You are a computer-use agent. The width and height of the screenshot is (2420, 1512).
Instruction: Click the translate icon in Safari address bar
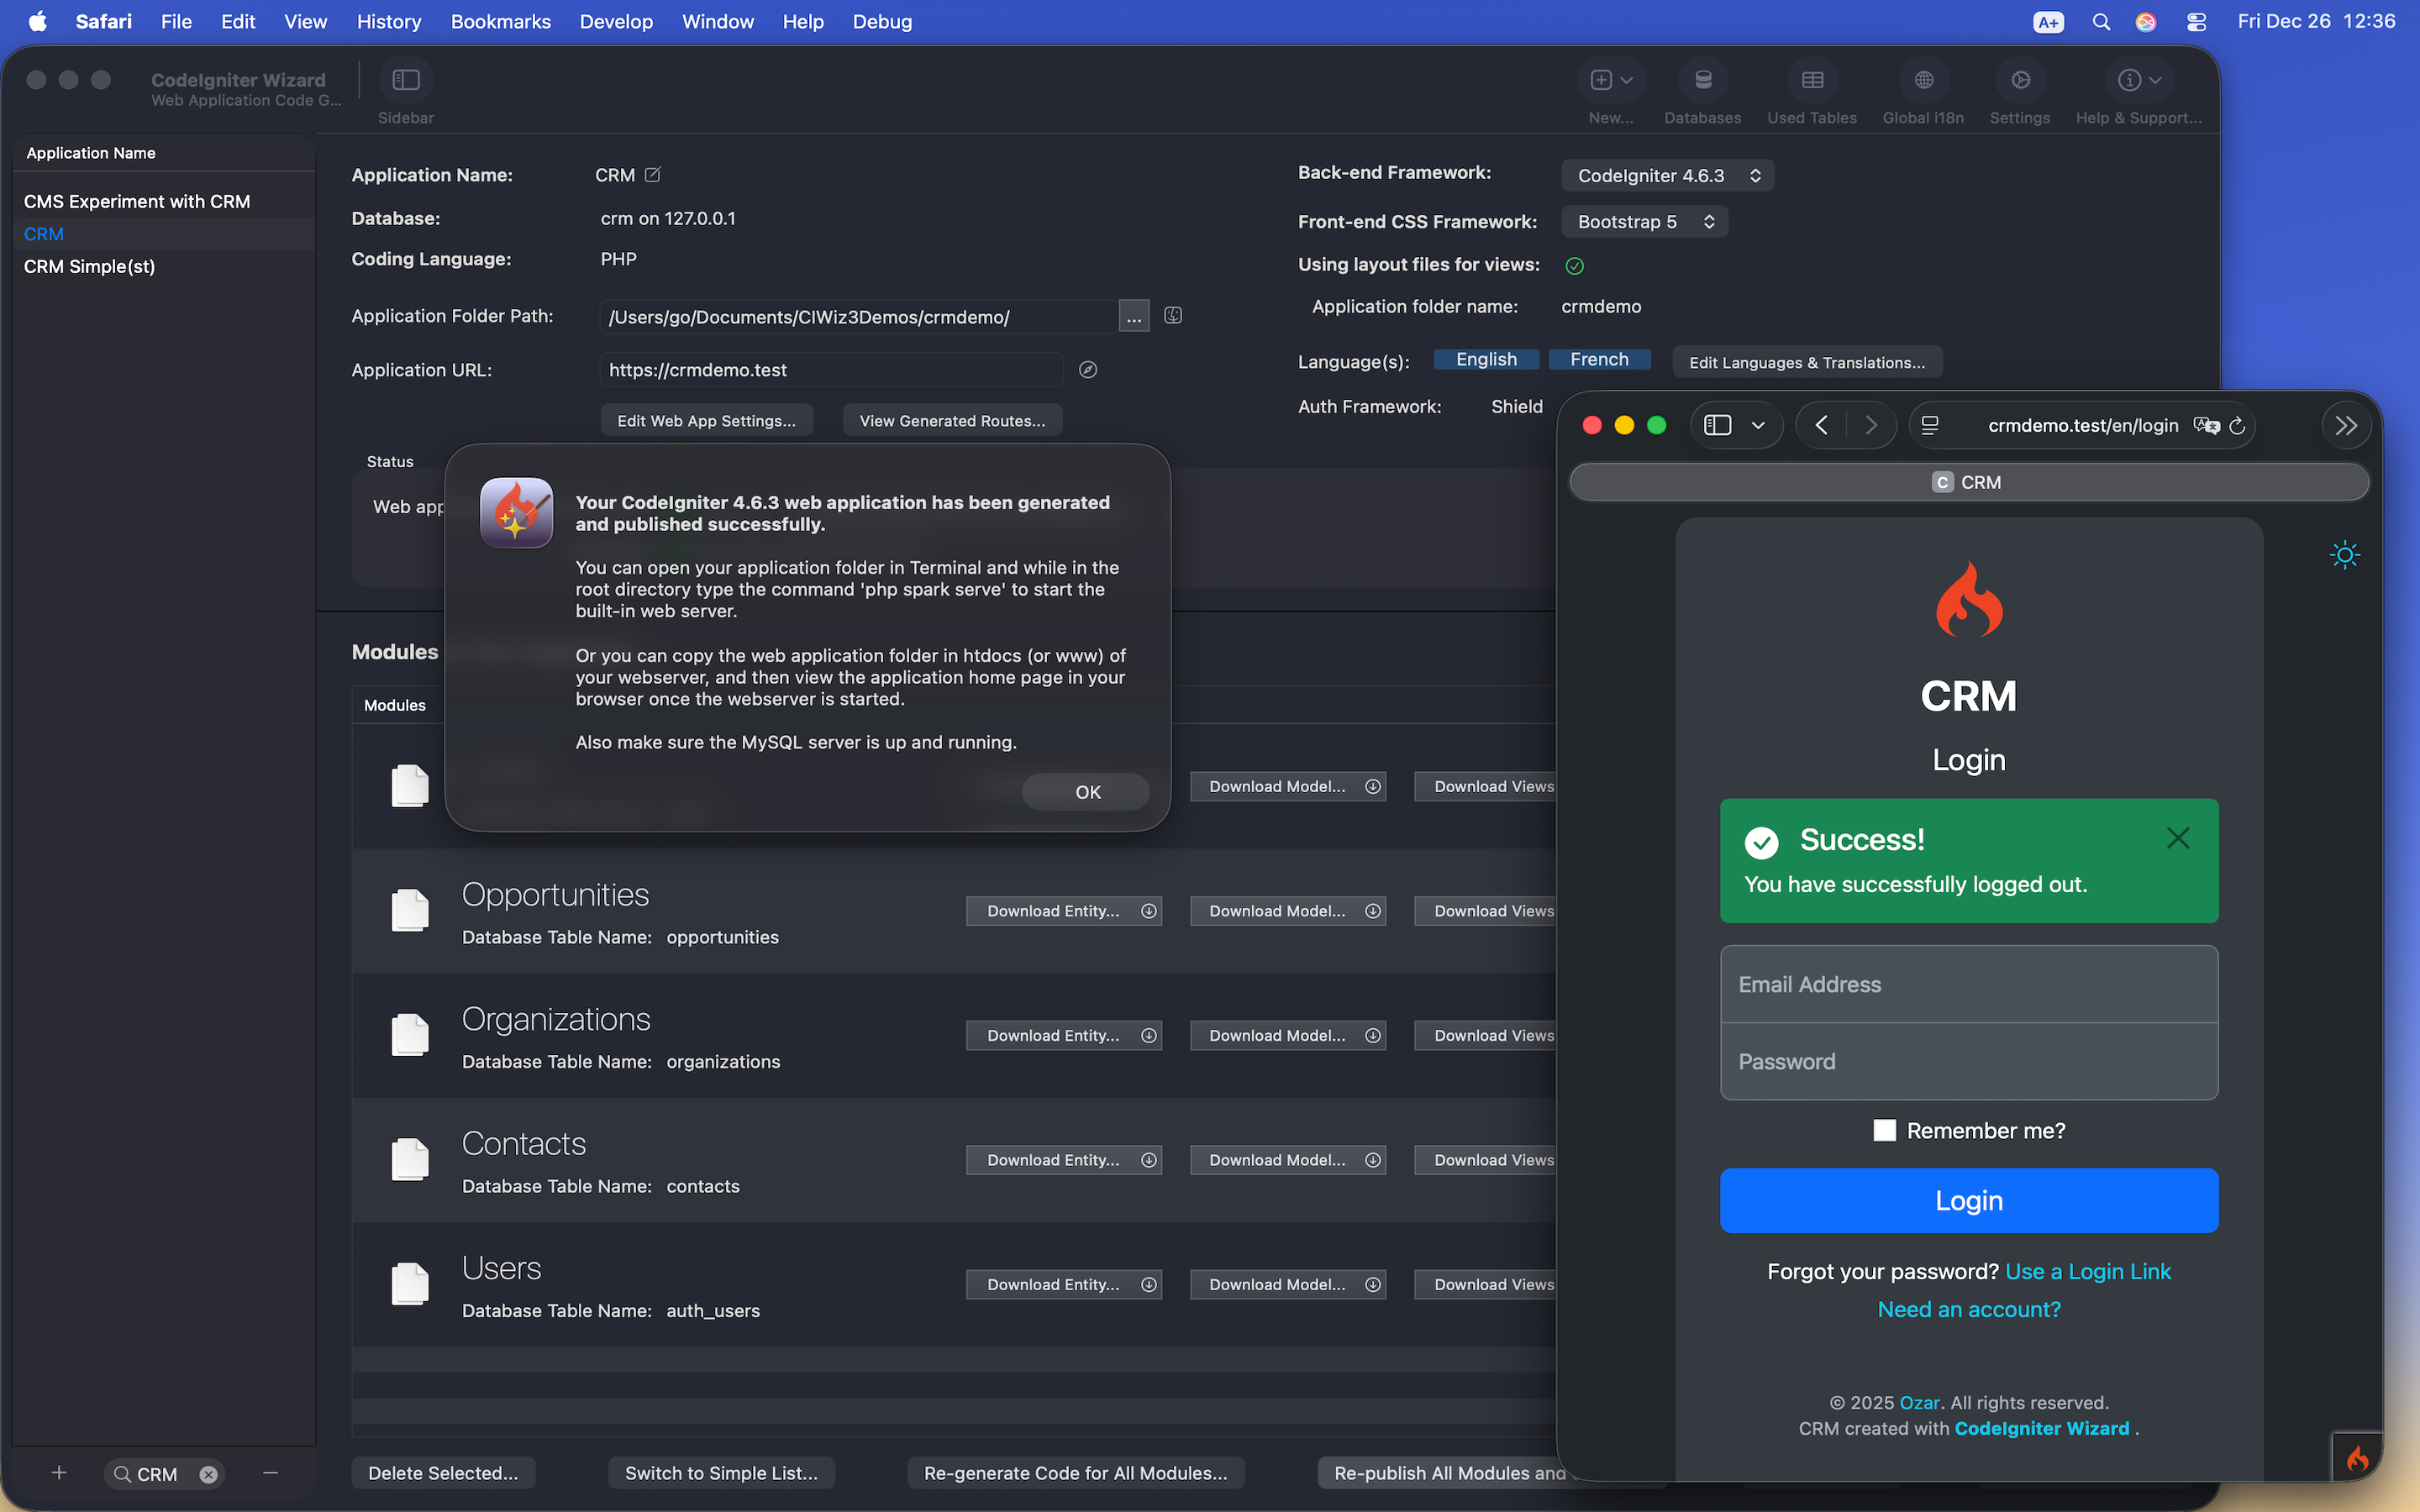[x=2206, y=426]
